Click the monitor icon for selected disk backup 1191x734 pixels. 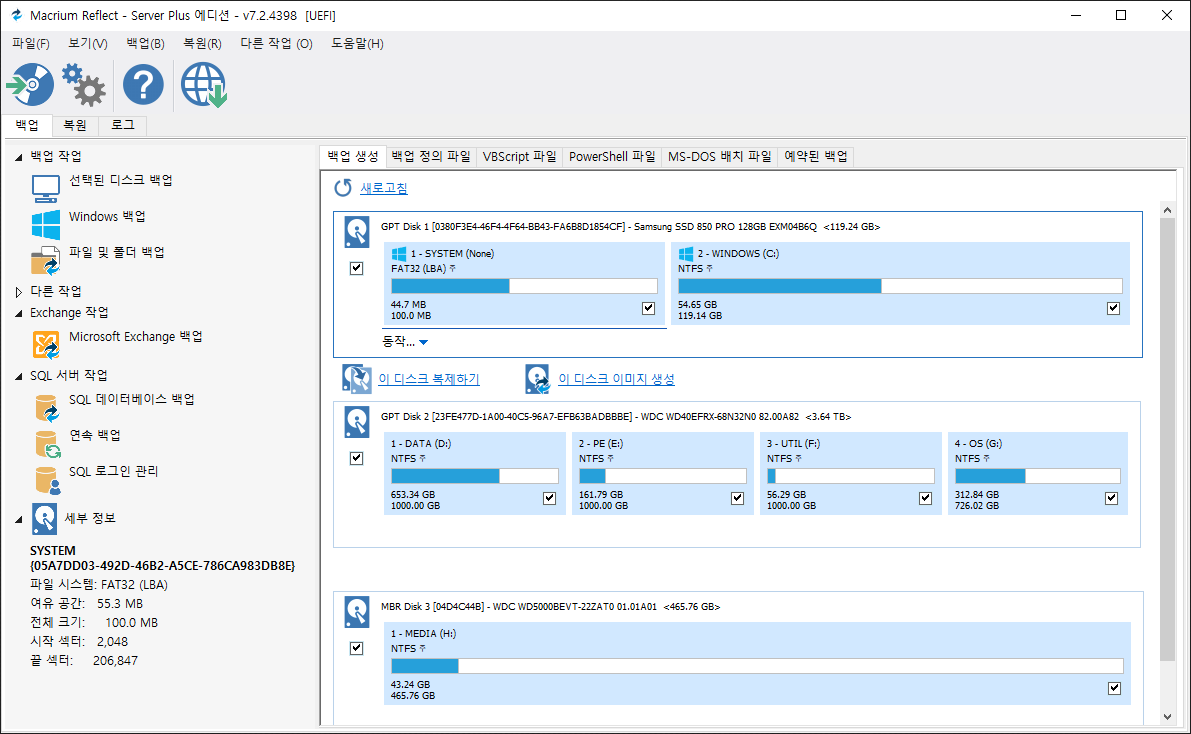[46, 188]
